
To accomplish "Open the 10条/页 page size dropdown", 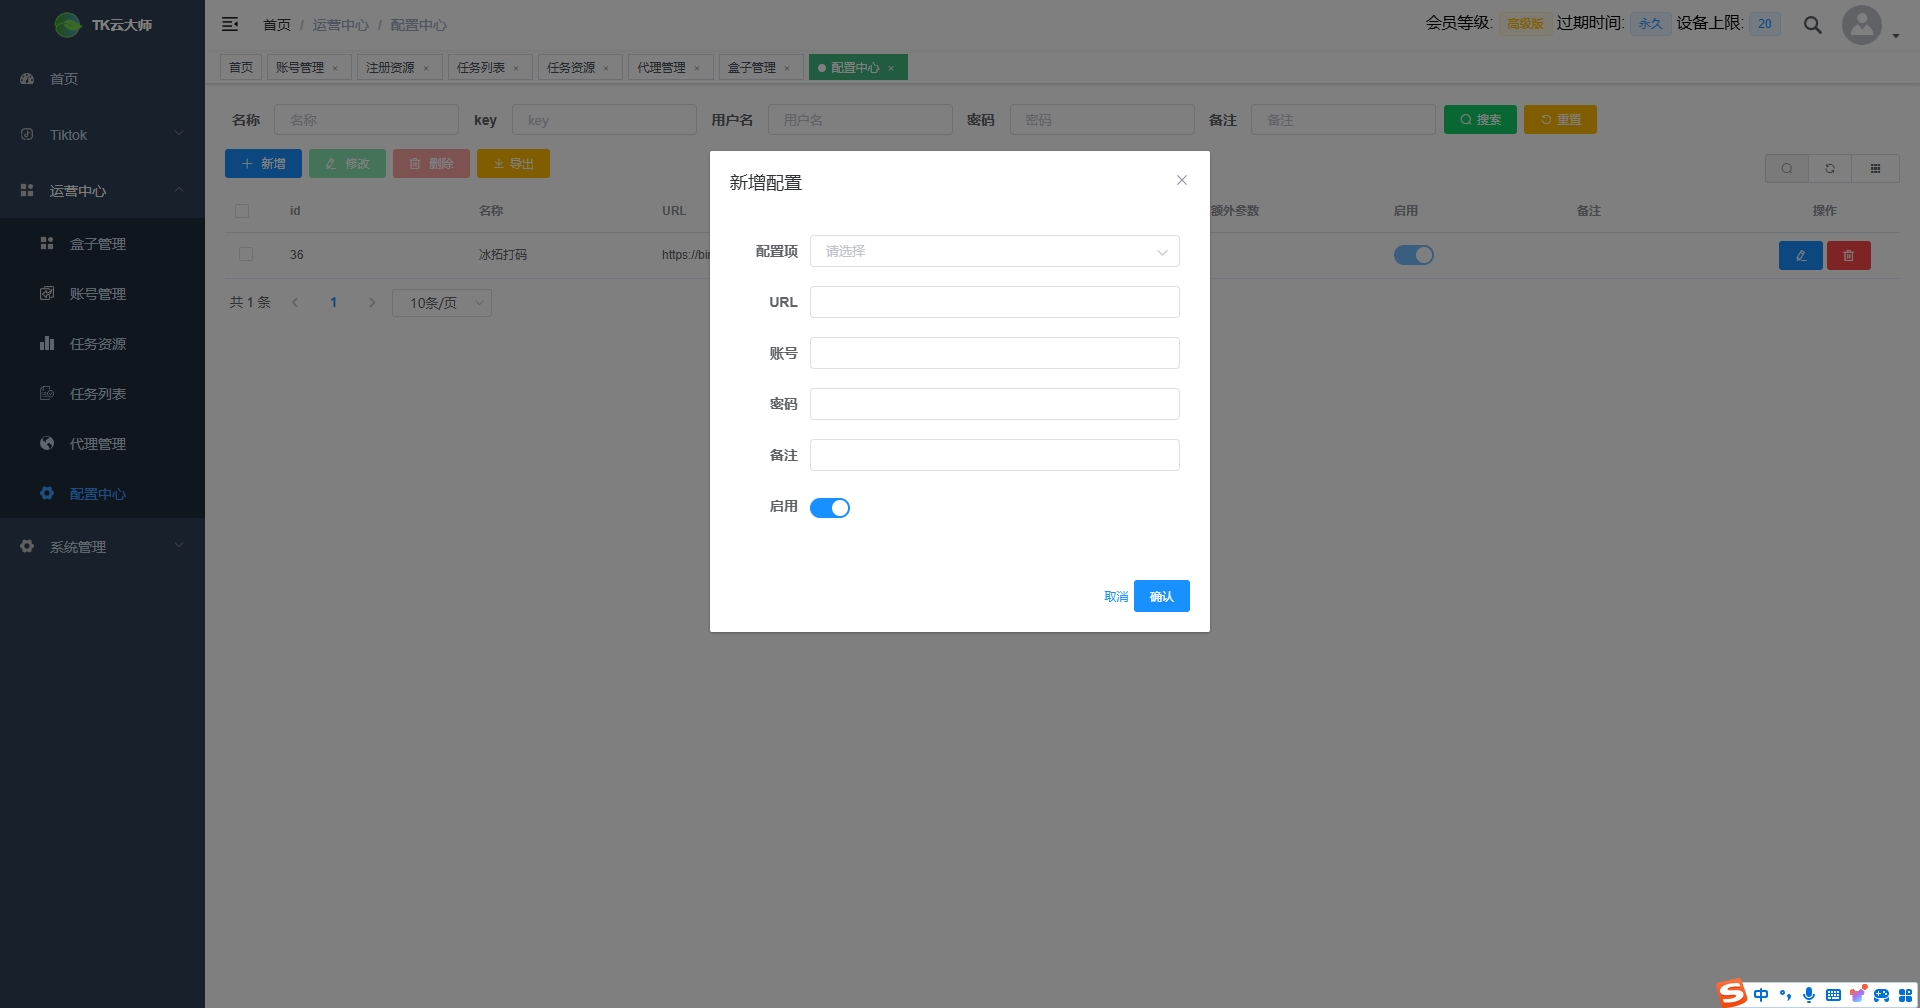I will pos(441,302).
